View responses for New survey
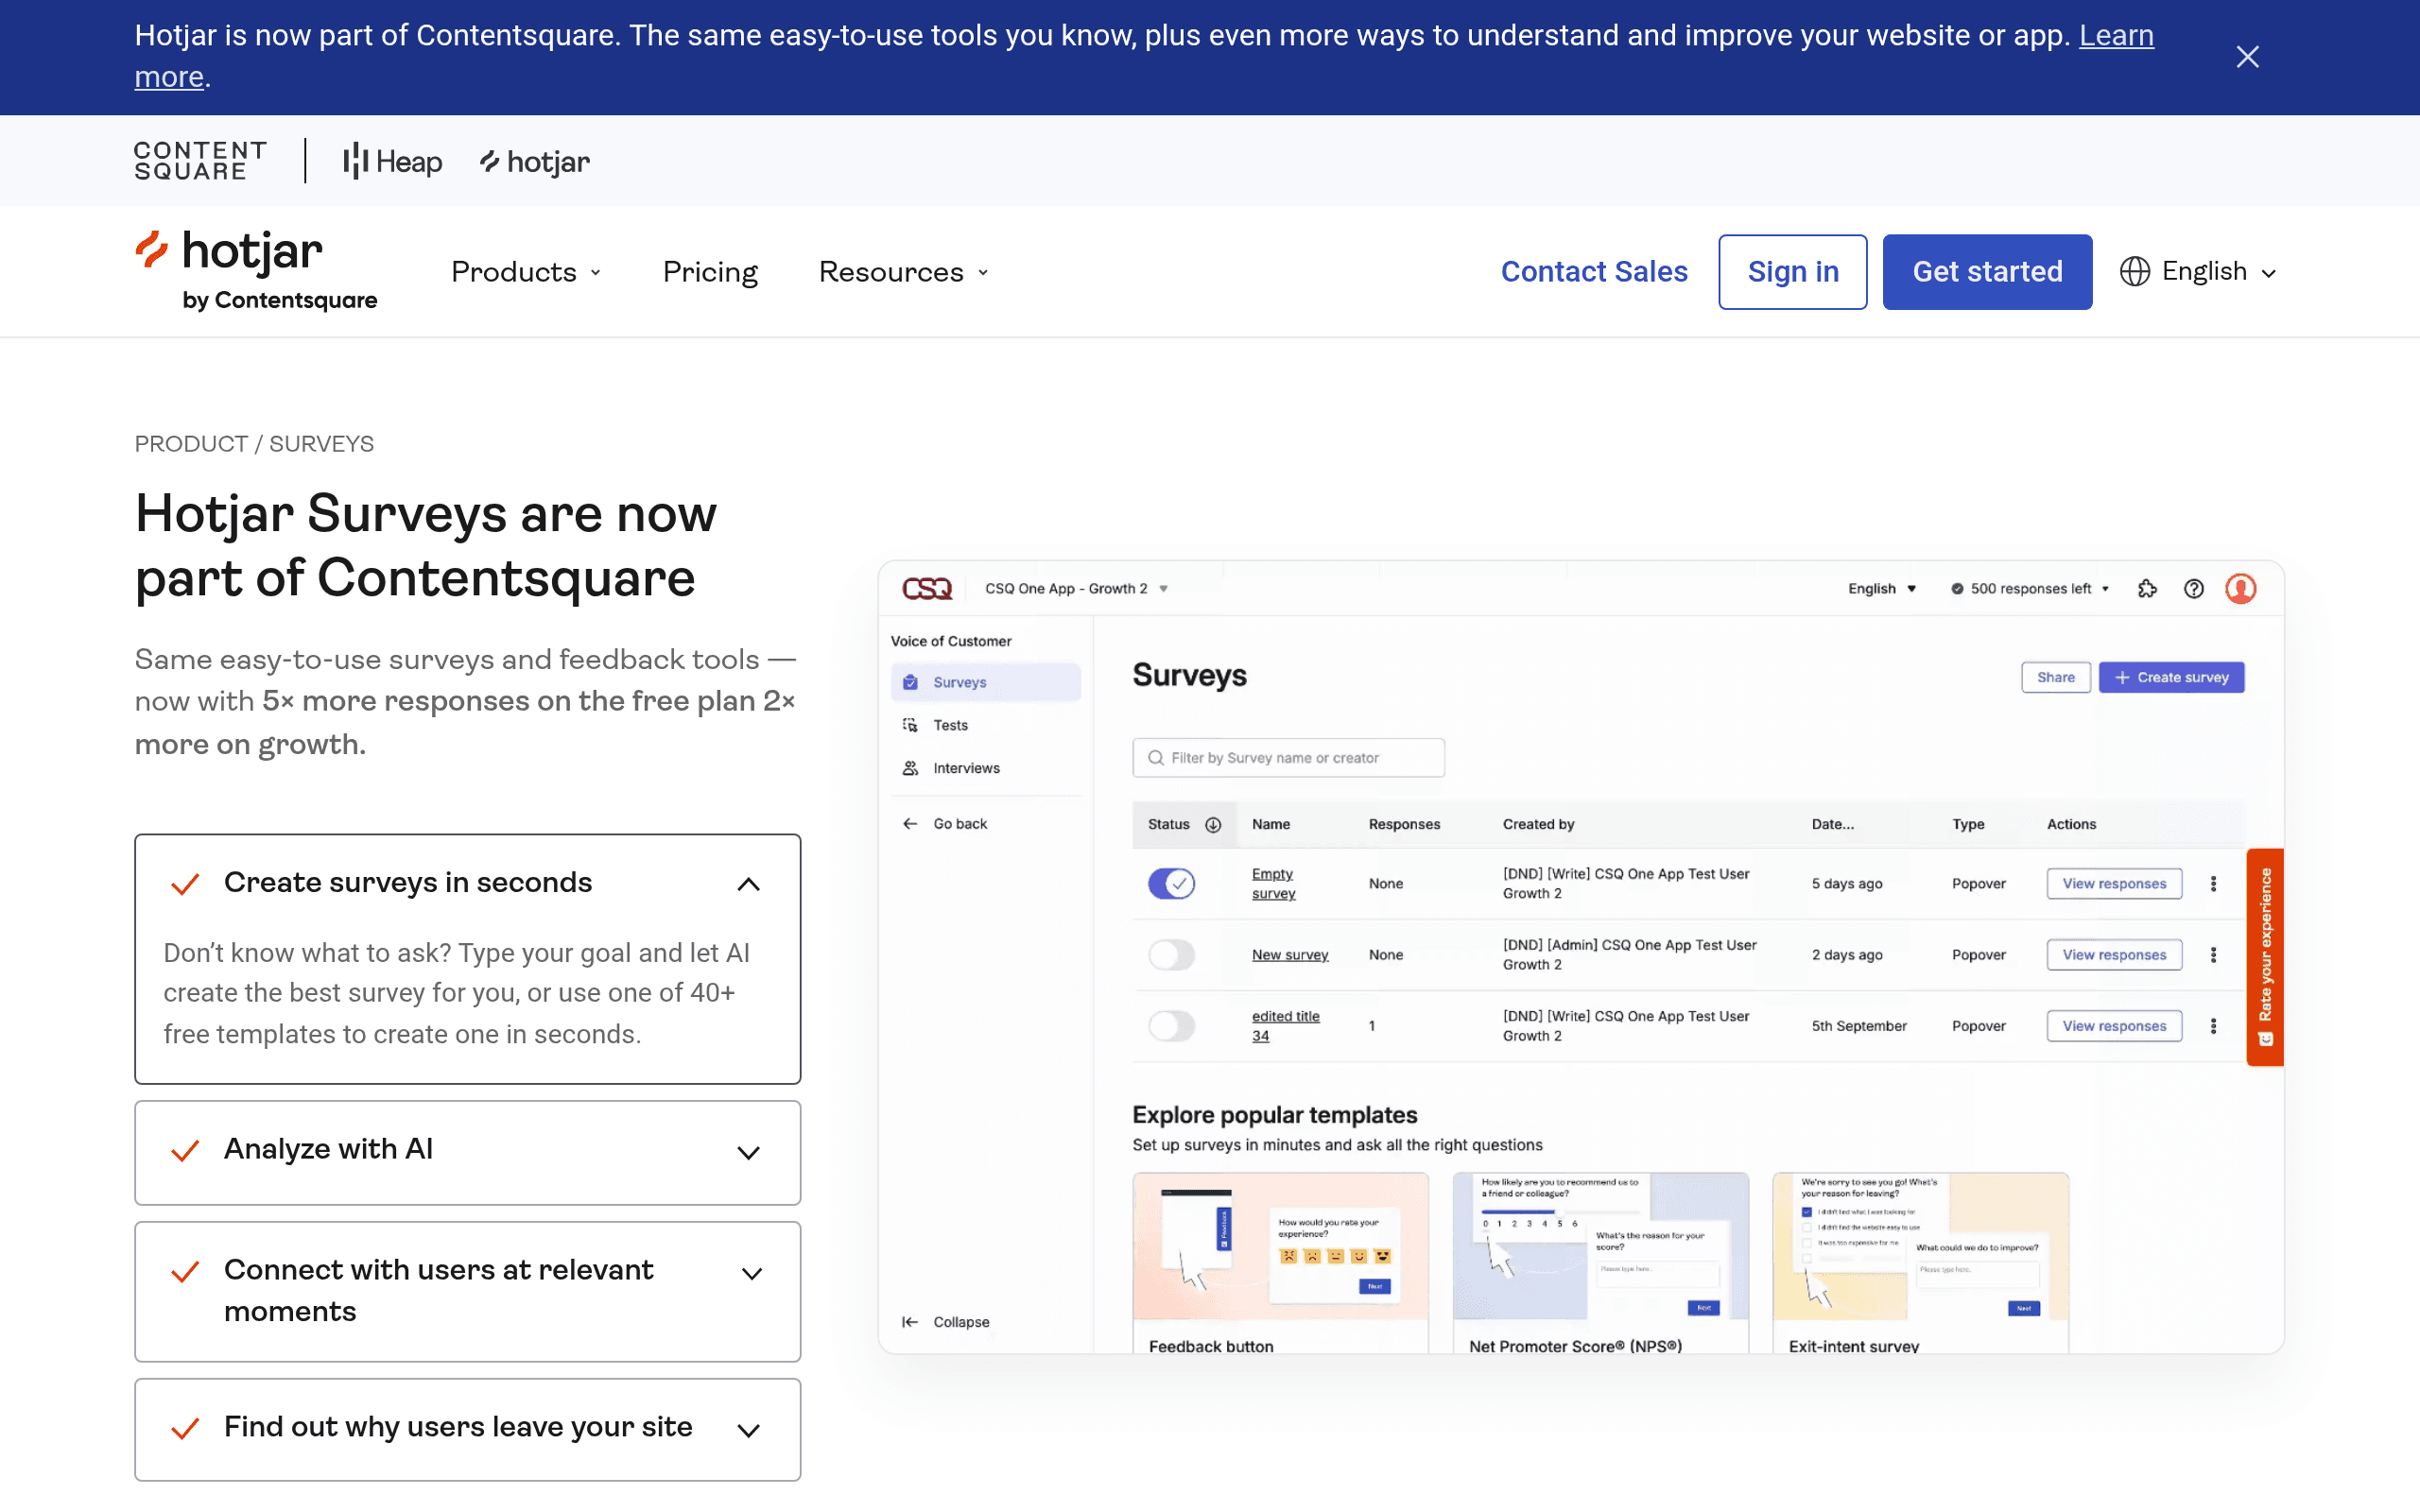 click(x=2114, y=955)
